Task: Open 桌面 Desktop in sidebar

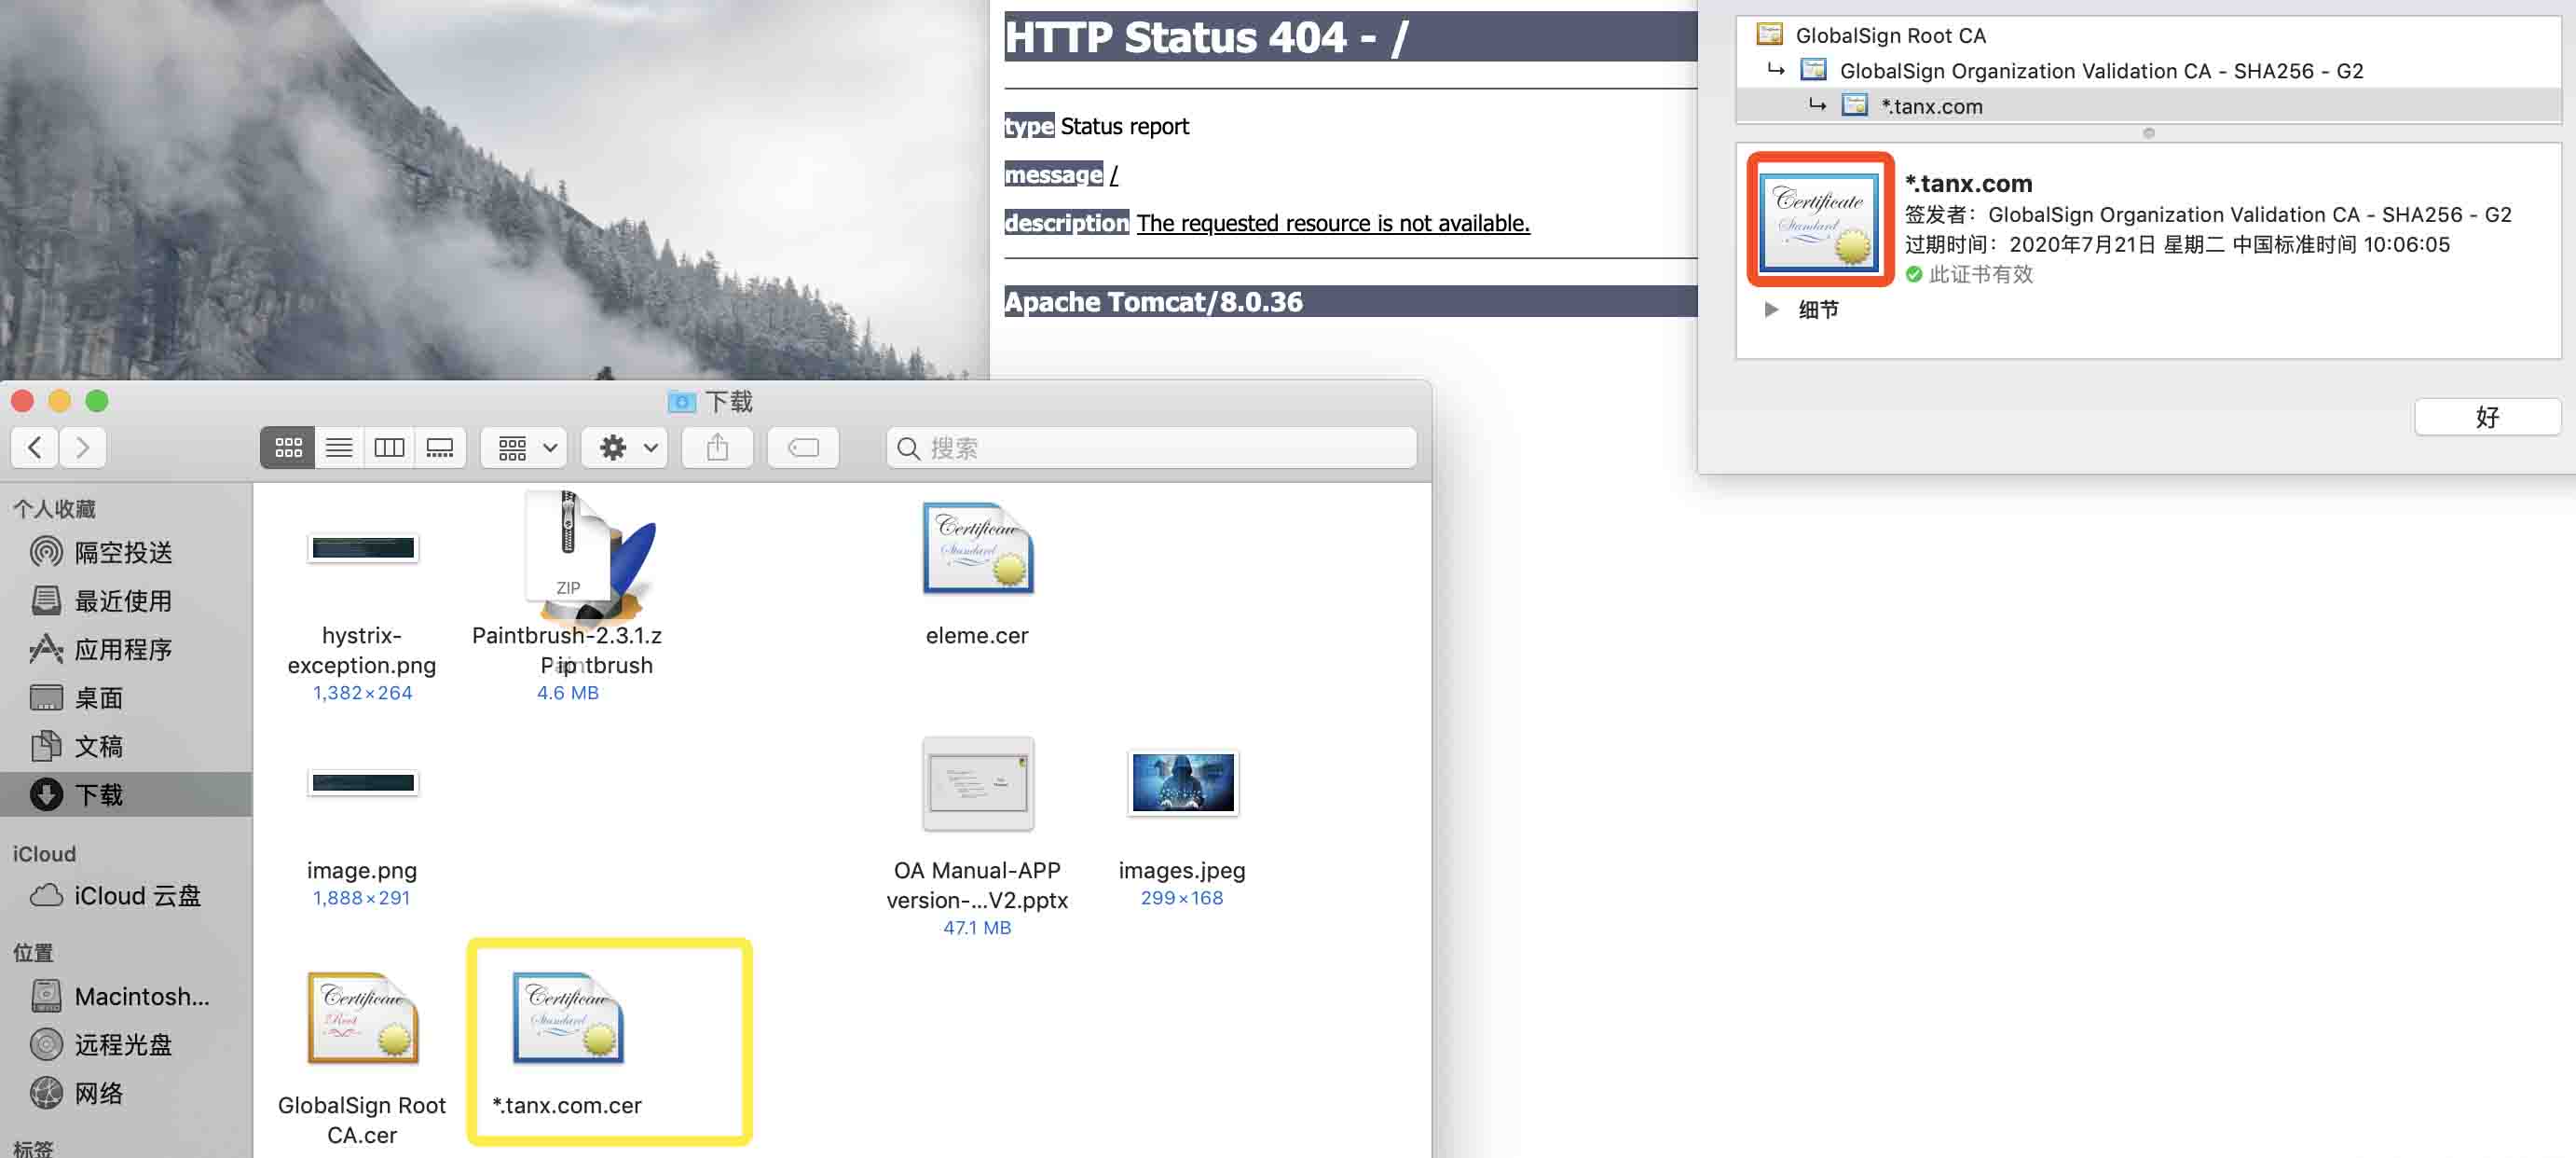Action: click(x=126, y=698)
